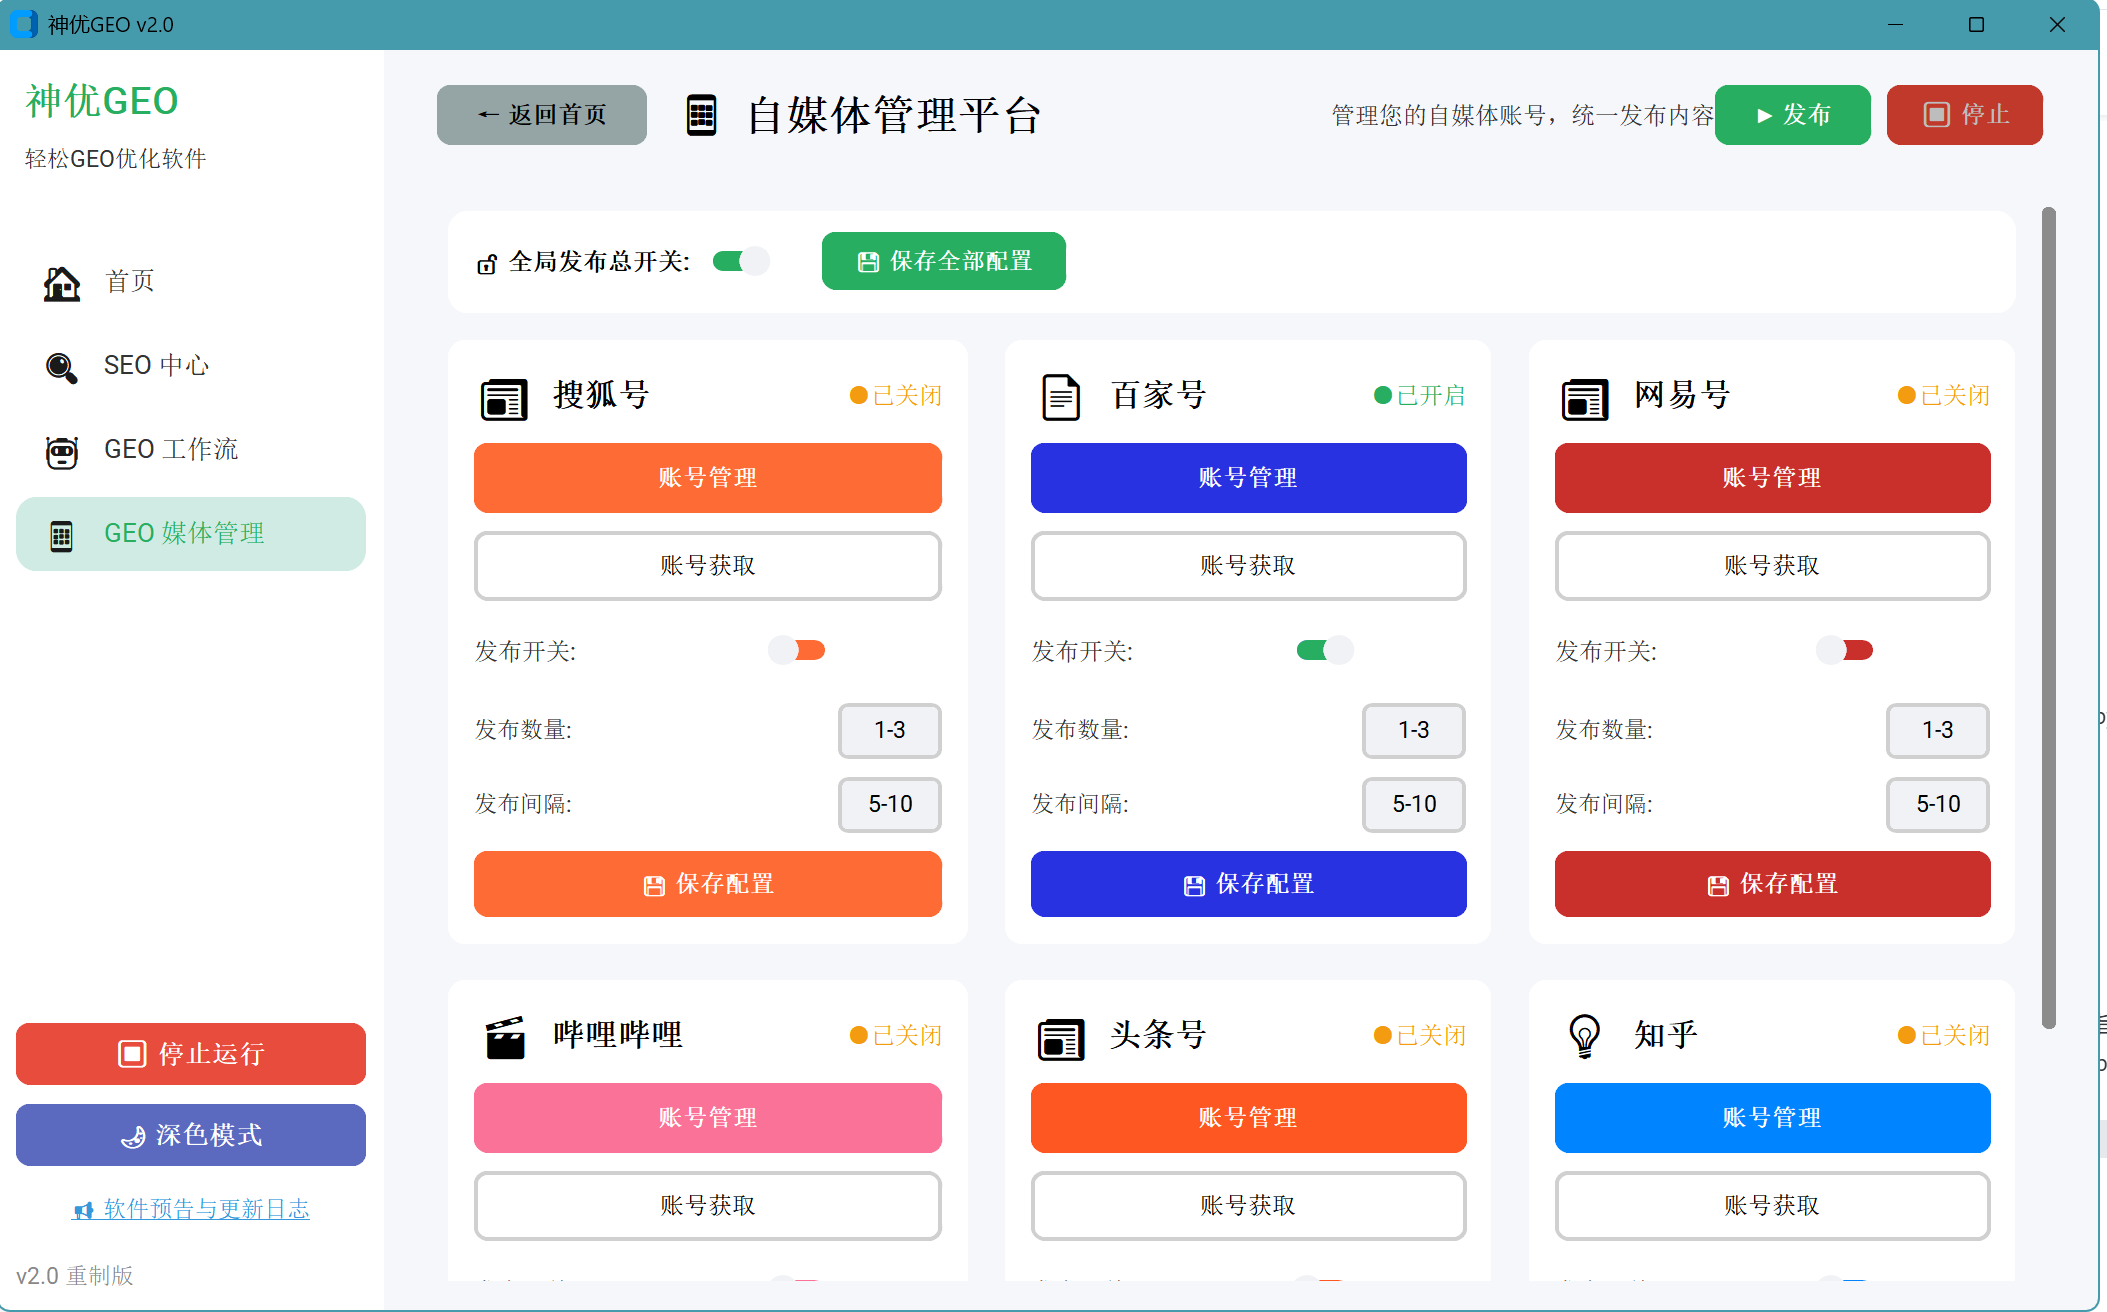
Task: Click 哔哩哔哩 账号获取 button
Action: pyautogui.click(x=708, y=1206)
